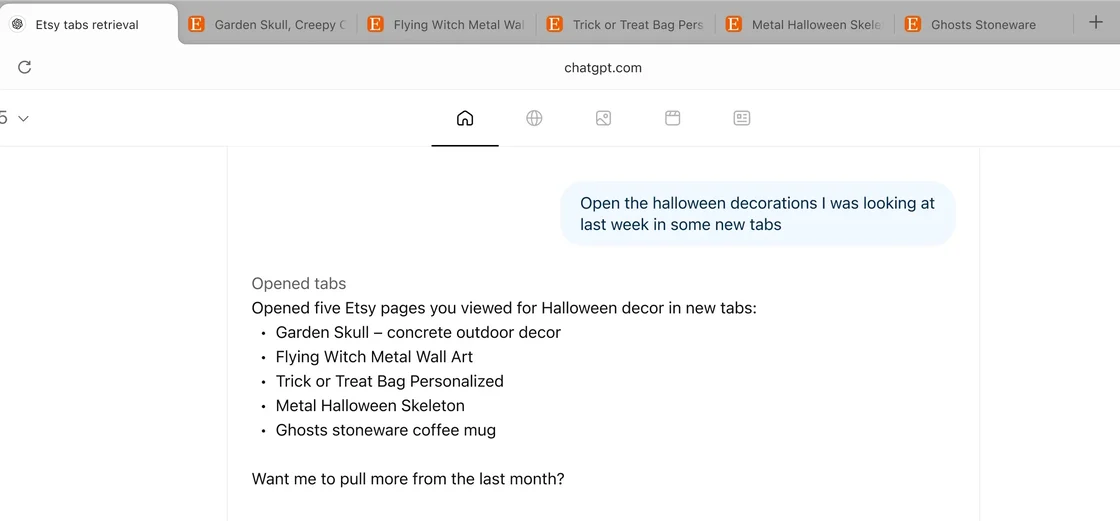This screenshot has height=521, width=1120.
Task: Click the chatgpt.com address bar
Action: click(602, 68)
